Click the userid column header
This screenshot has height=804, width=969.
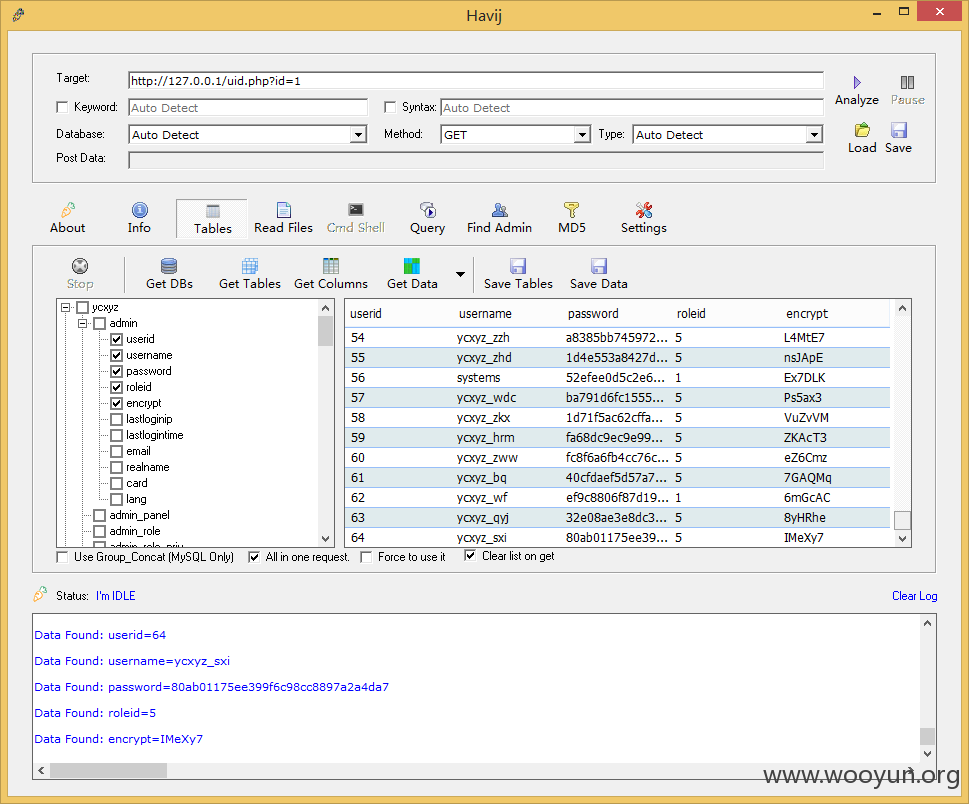point(366,314)
